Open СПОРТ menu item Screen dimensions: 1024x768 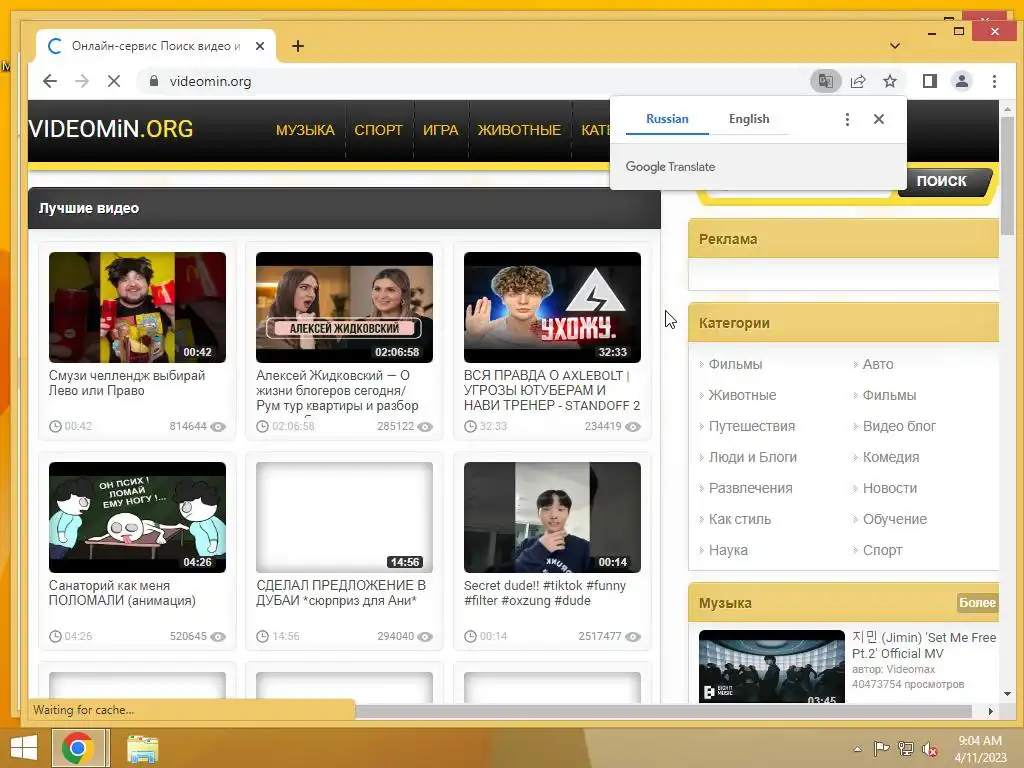pos(378,130)
